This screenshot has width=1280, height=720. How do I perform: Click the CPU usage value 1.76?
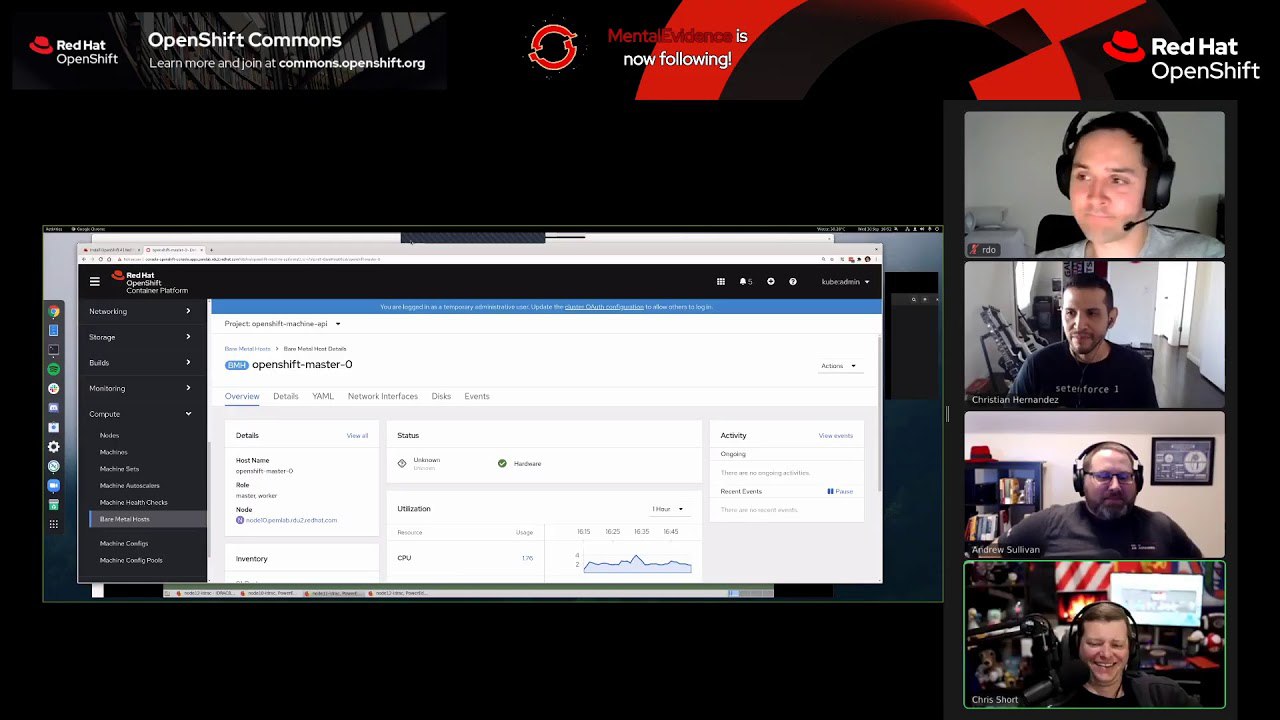[x=527, y=558]
